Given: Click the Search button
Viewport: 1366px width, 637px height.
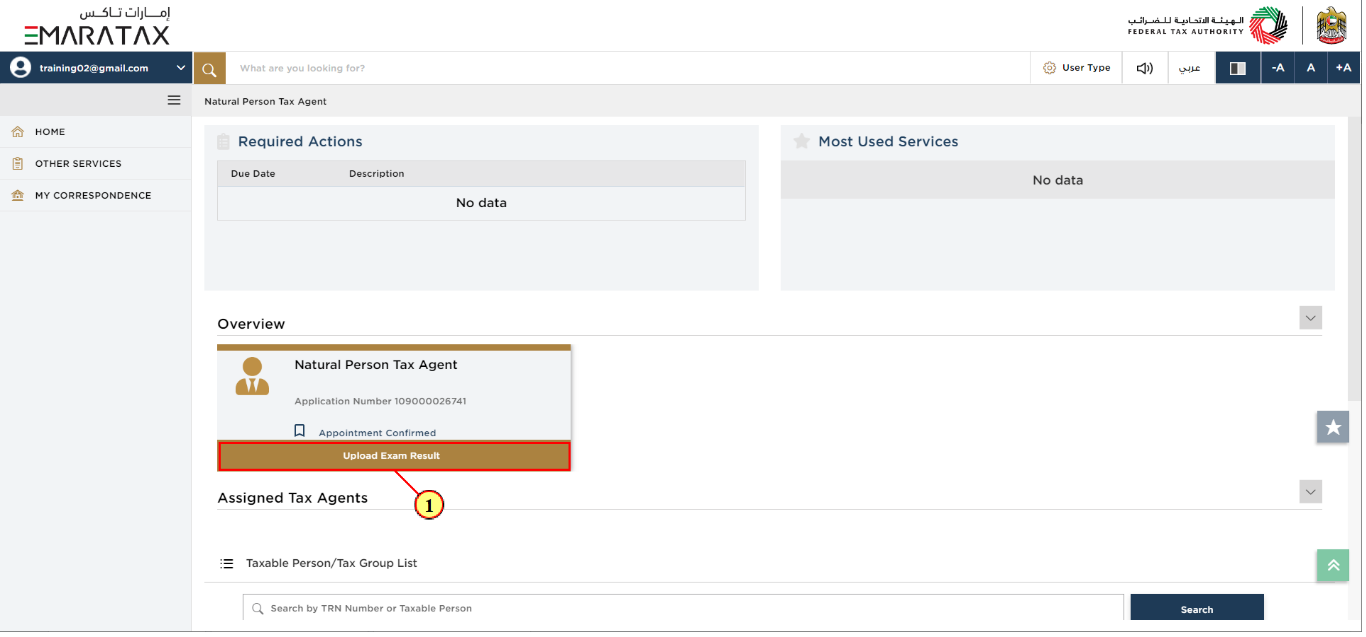Looking at the screenshot, I should tap(1197, 608).
